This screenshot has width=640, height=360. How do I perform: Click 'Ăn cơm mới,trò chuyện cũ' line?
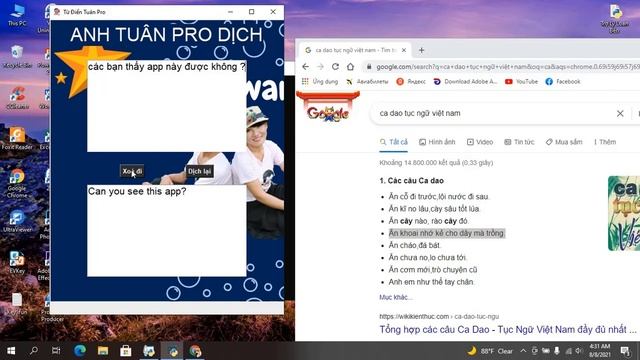433,269
